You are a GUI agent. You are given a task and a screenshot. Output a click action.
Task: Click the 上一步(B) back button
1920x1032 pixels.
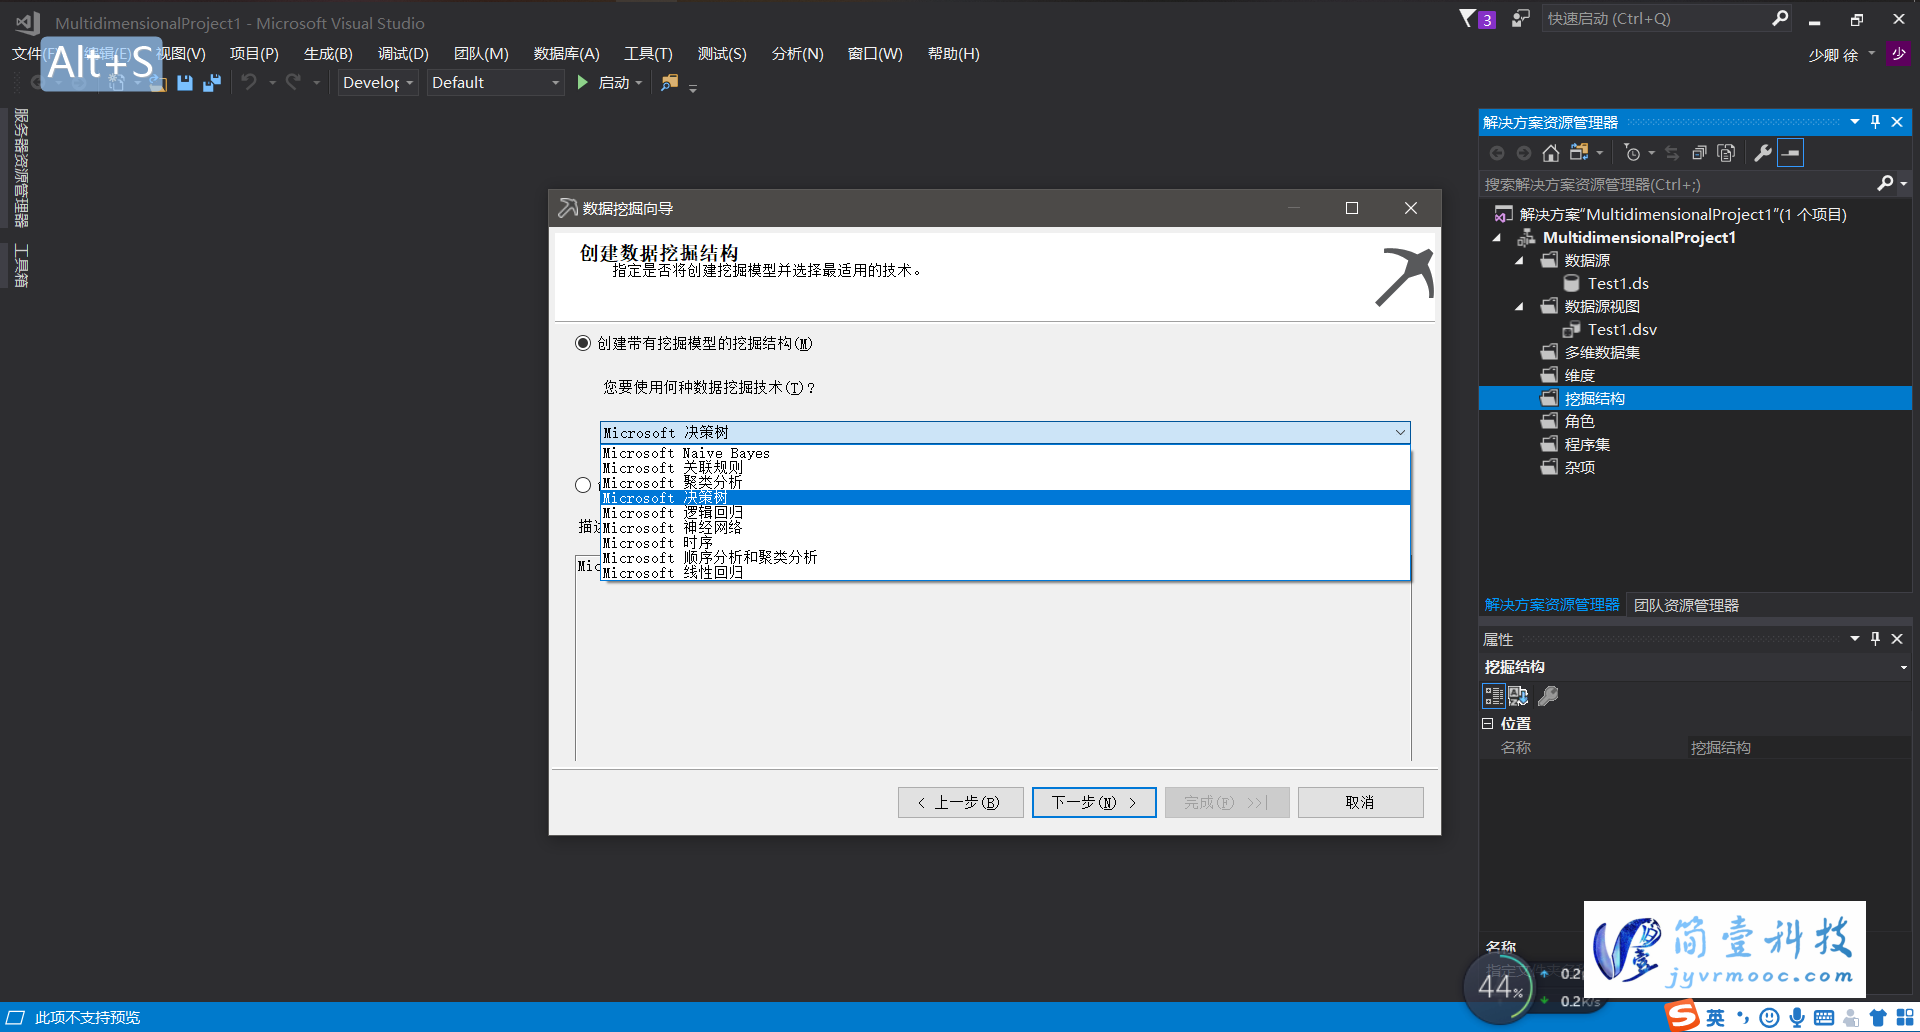point(961,802)
